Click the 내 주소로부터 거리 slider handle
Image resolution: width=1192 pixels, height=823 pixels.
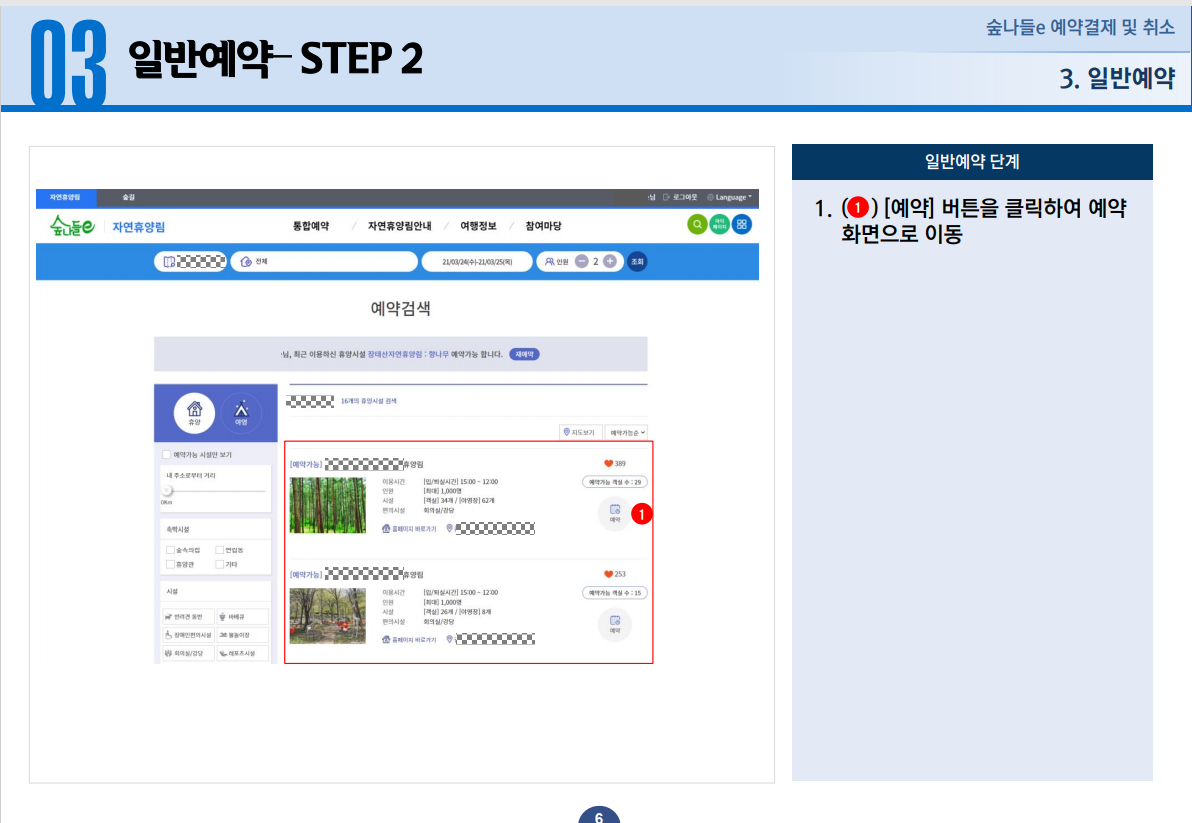(167, 490)
